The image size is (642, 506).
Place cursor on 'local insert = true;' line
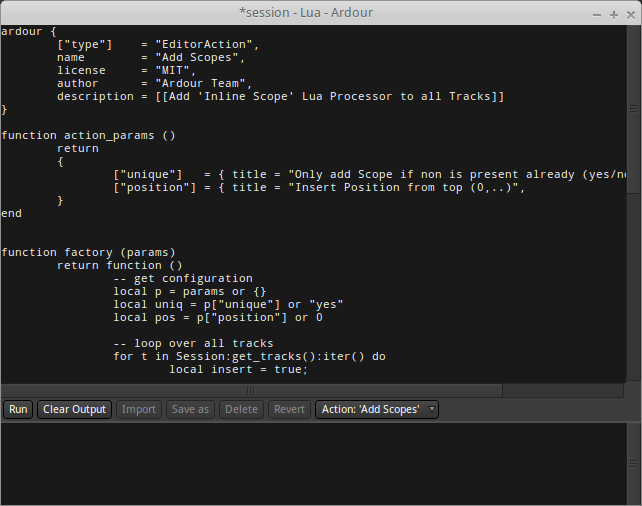coord(238,370)
